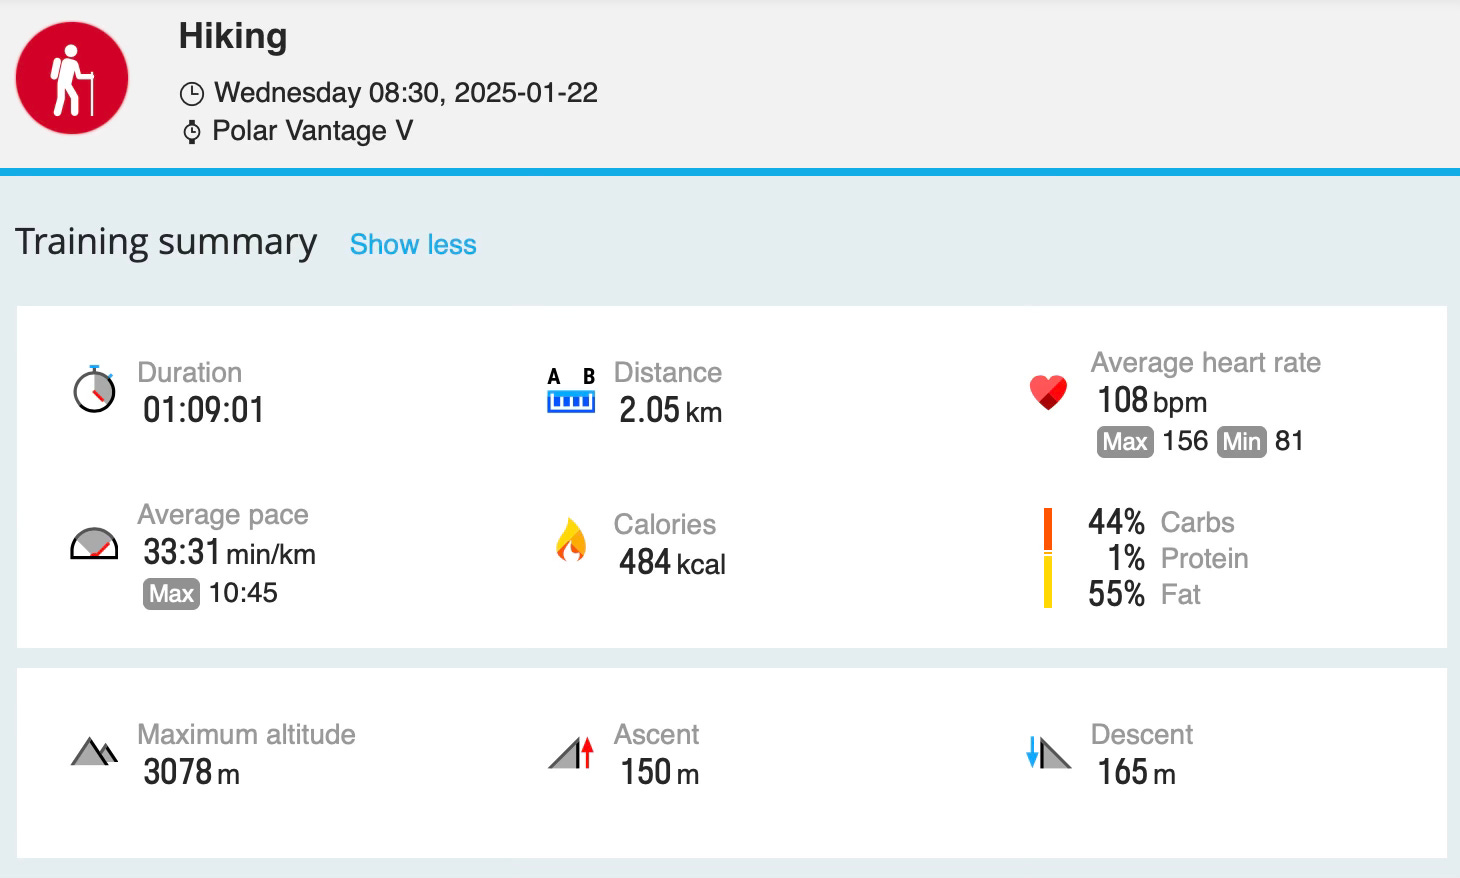Click the red hiking activity icon
The height and width of the screenshot is (878, 1460).
point(72,78)
